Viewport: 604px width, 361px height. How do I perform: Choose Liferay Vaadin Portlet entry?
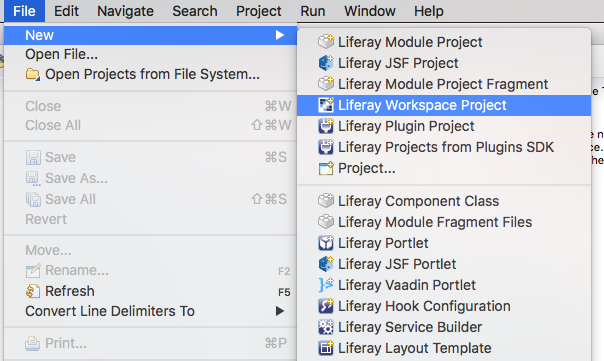coord(444,285)
